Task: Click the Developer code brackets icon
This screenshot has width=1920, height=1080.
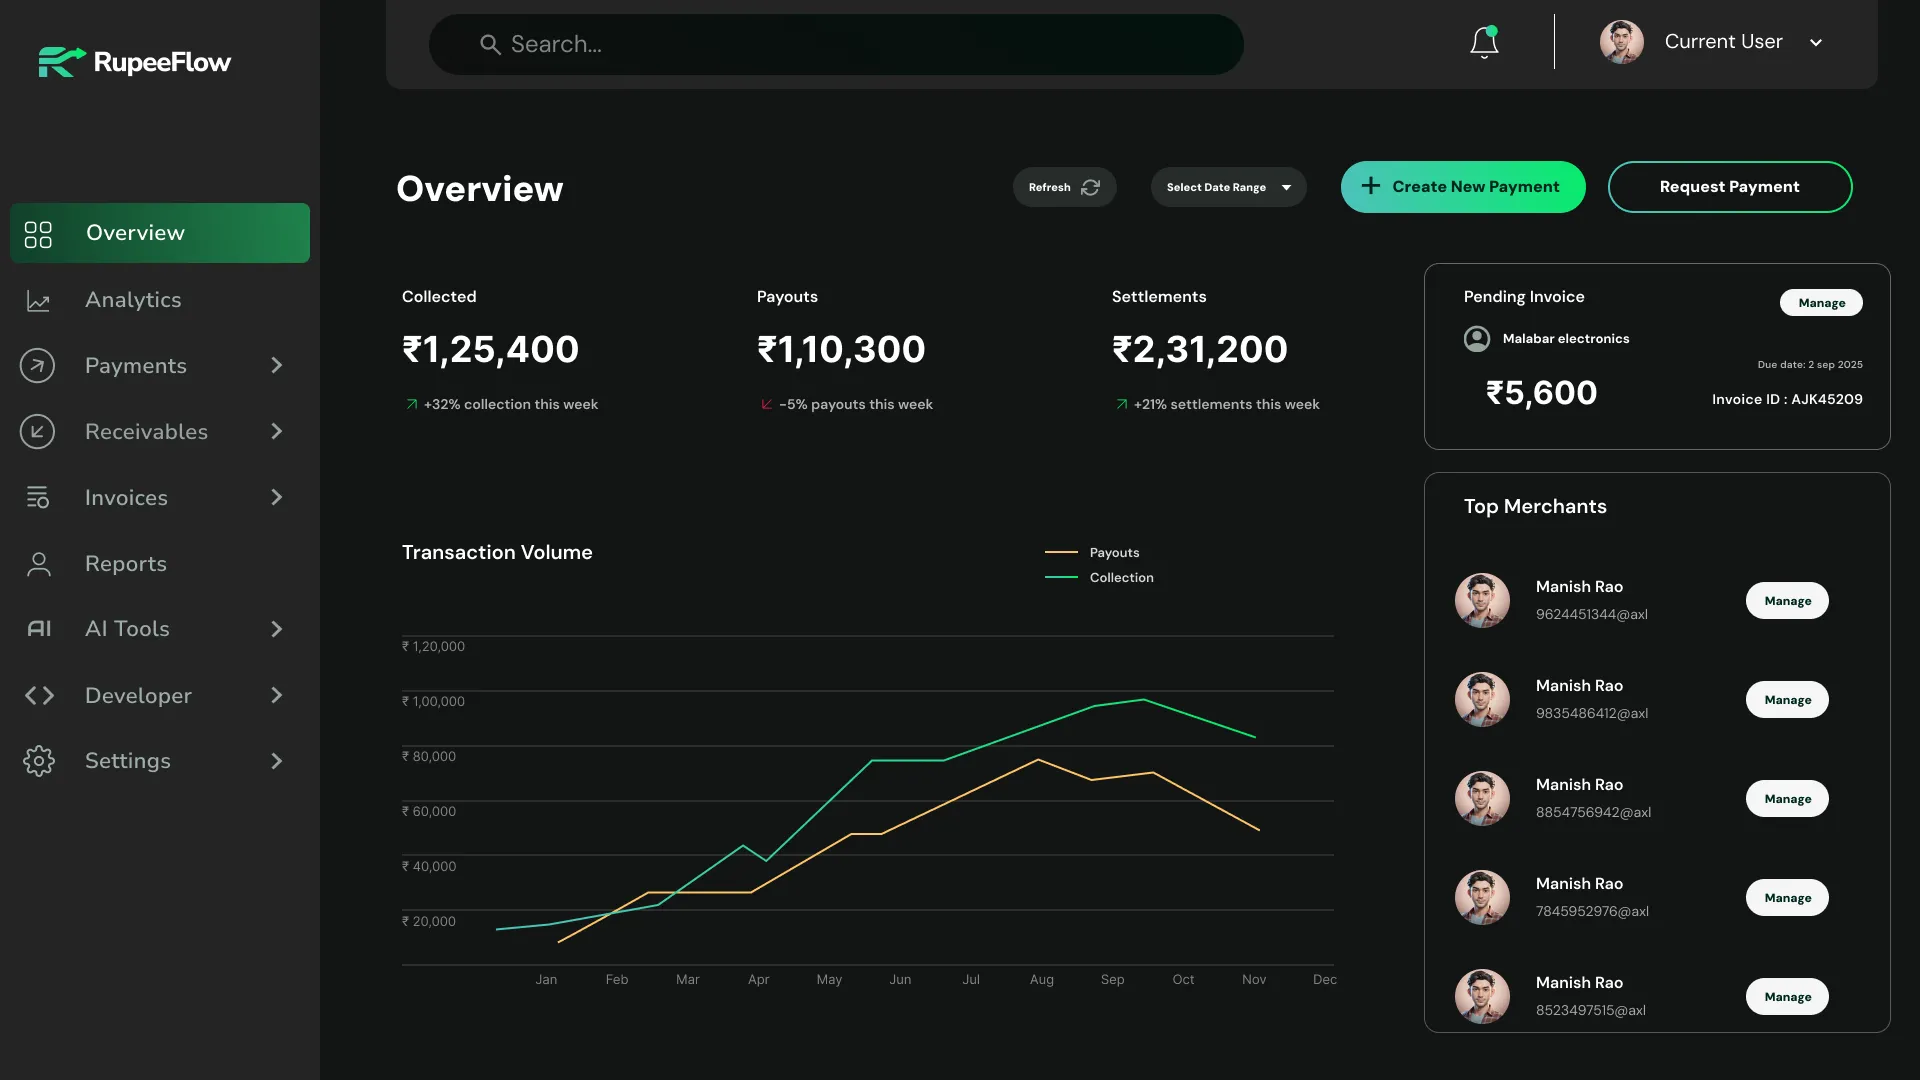Action: coord(39,696)
